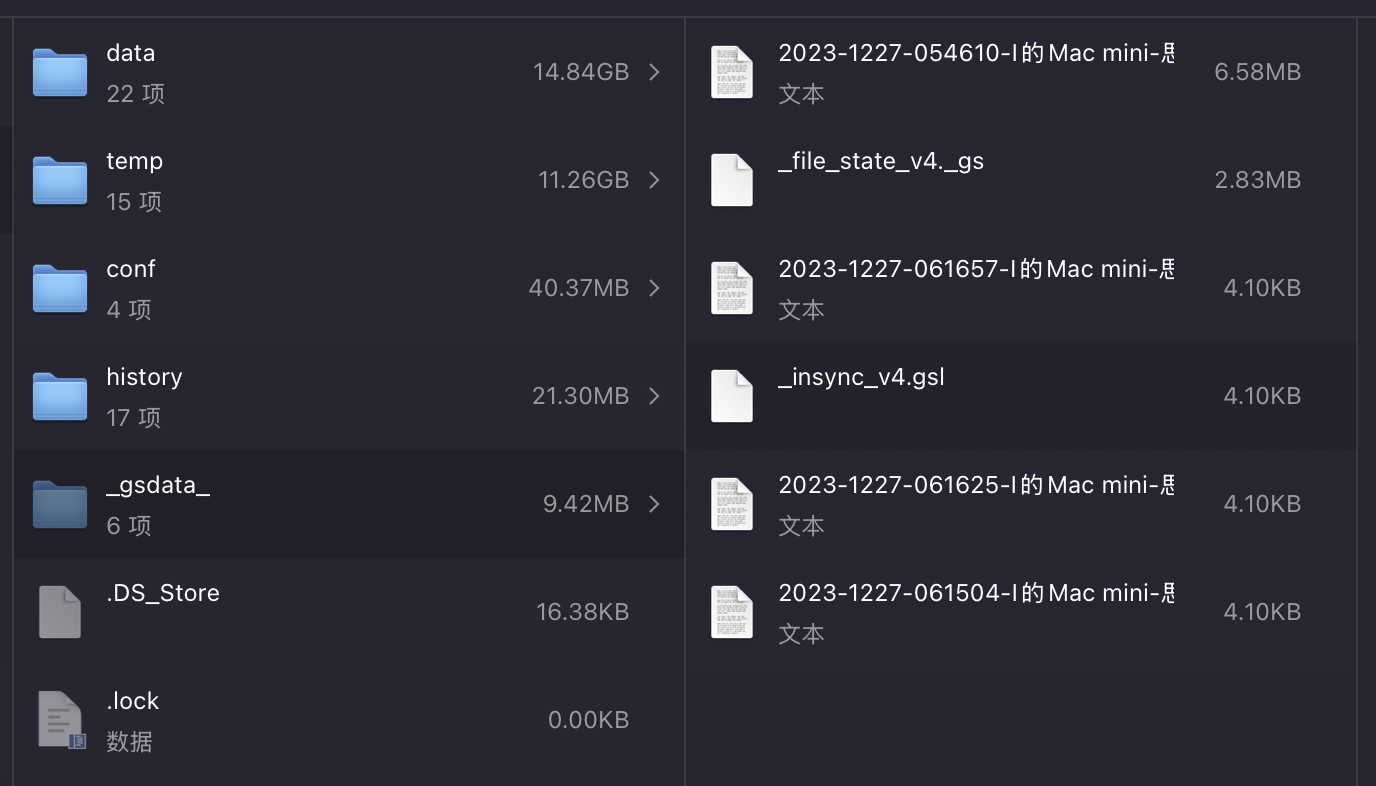Click the 14.84GB size of data folder
Viewport: 1376px width, 786px height.
[x=580, y=72]
